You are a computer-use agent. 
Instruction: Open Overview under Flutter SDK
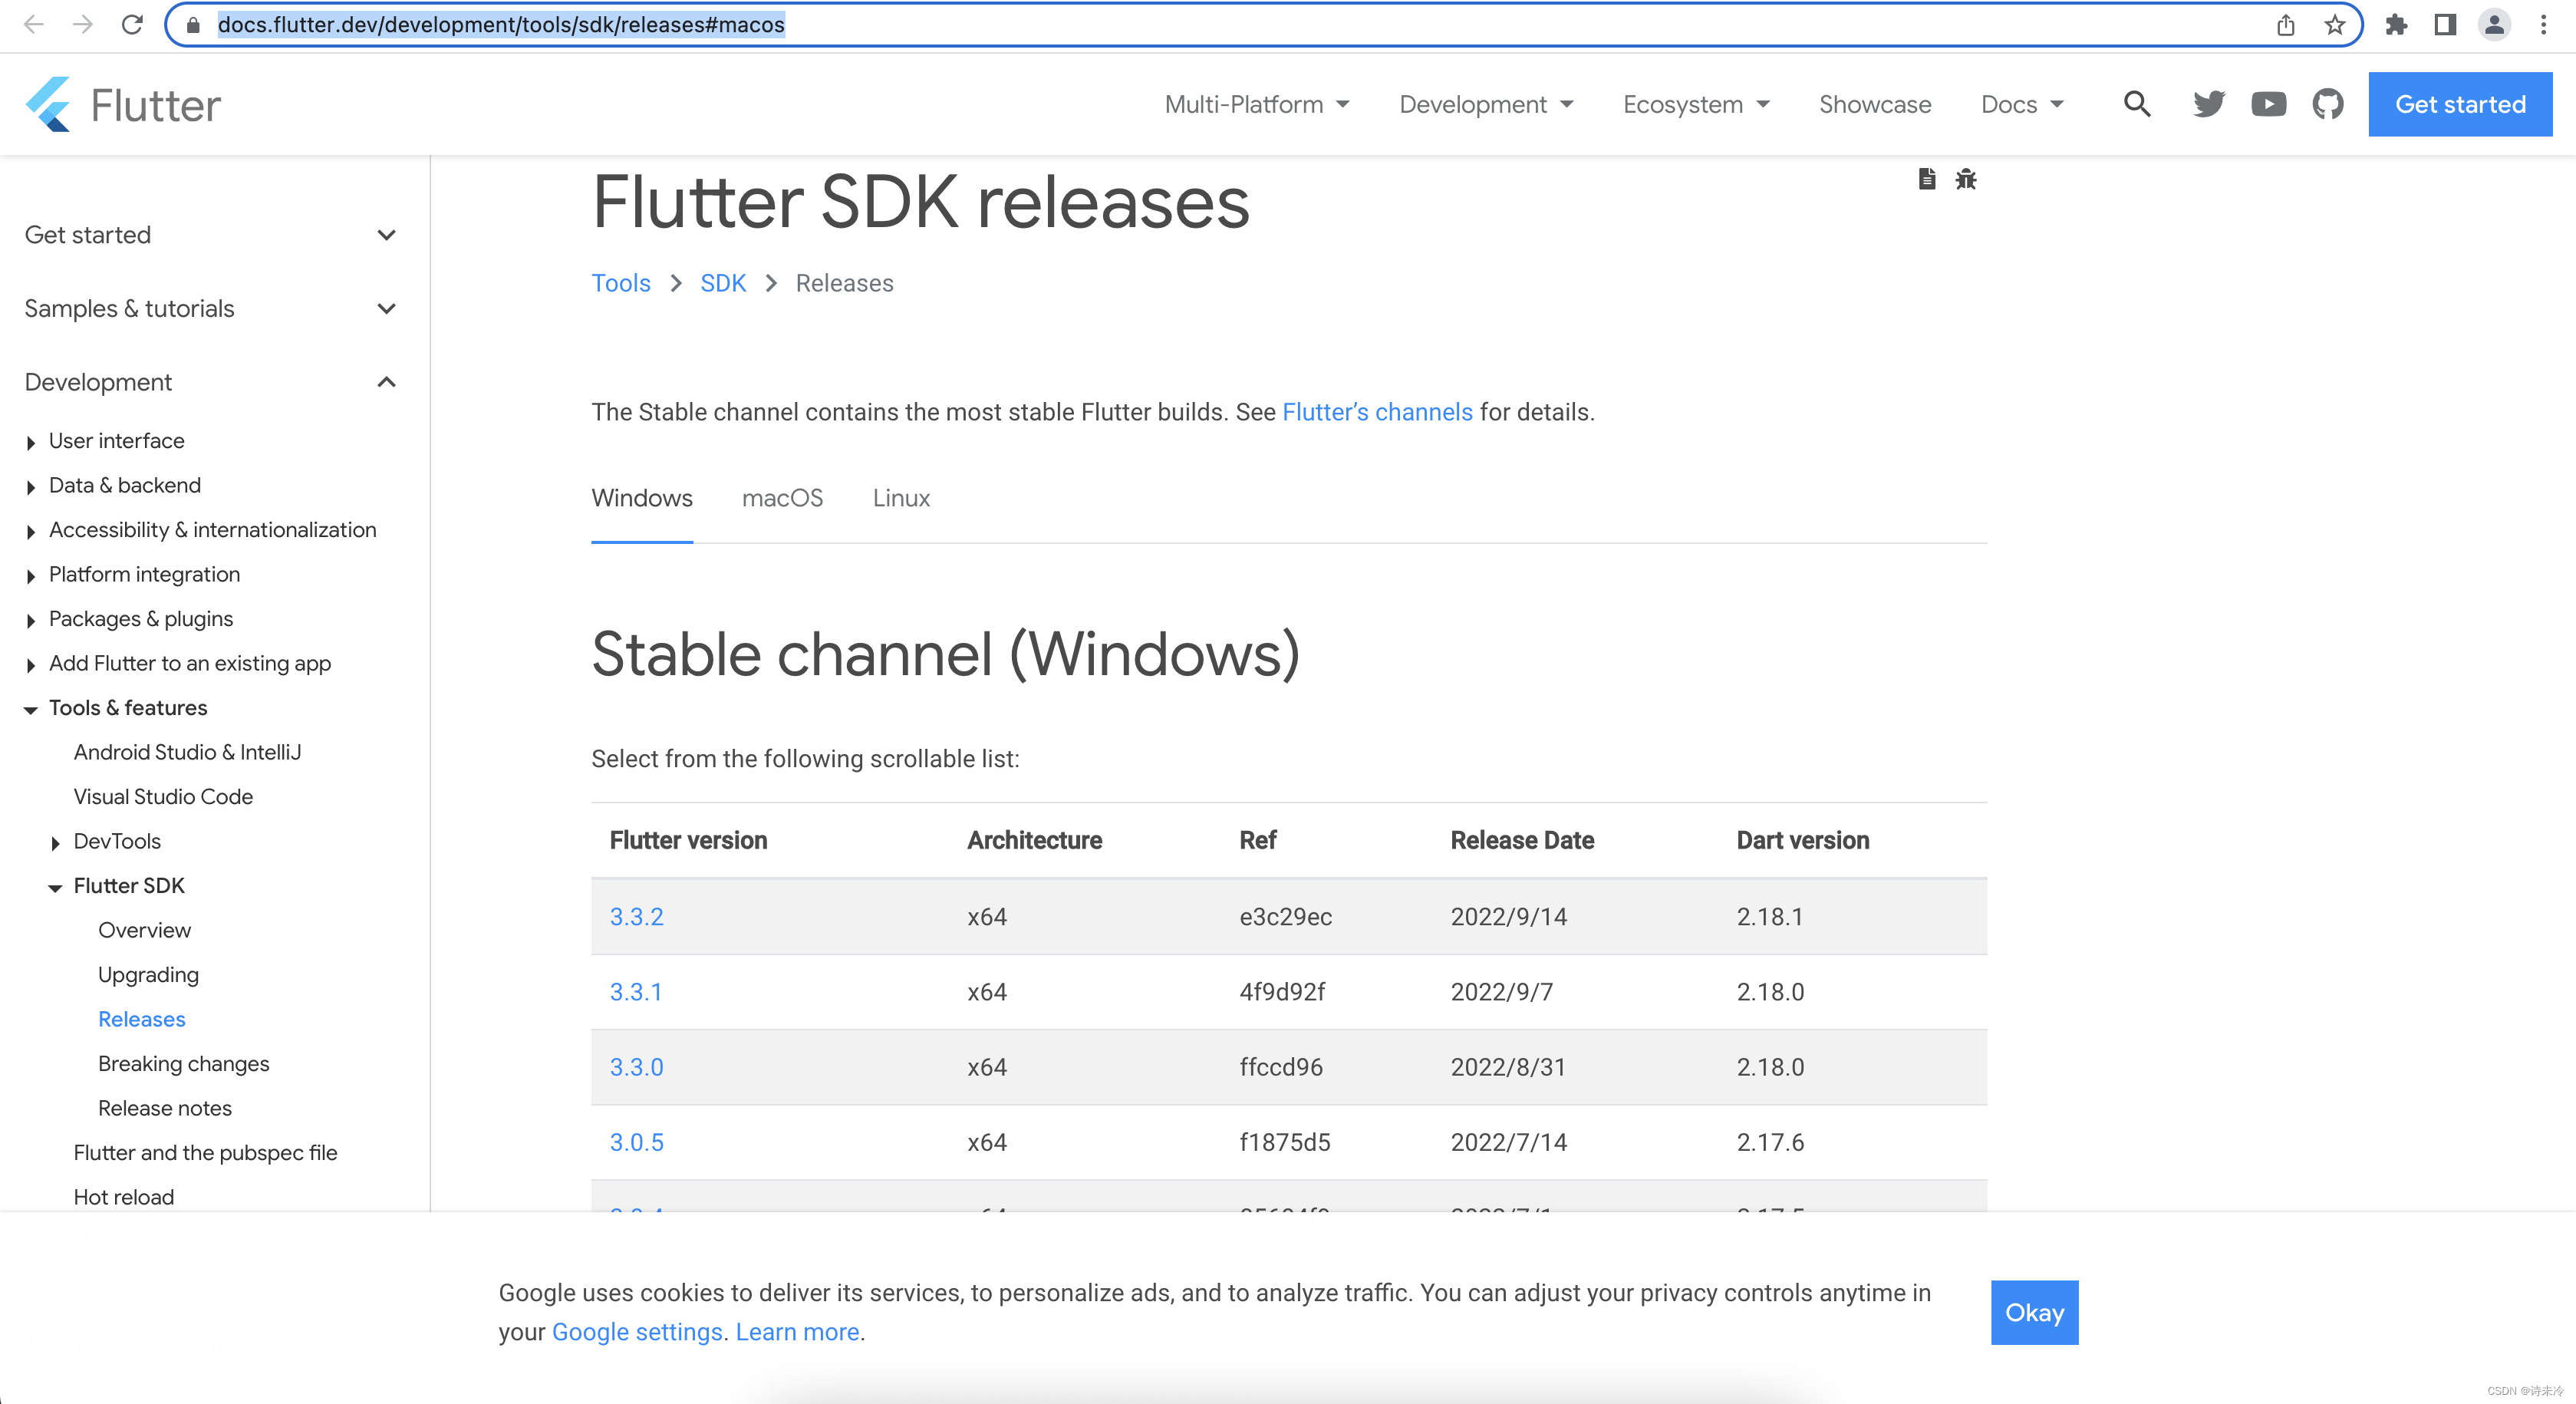click(144, 930)
